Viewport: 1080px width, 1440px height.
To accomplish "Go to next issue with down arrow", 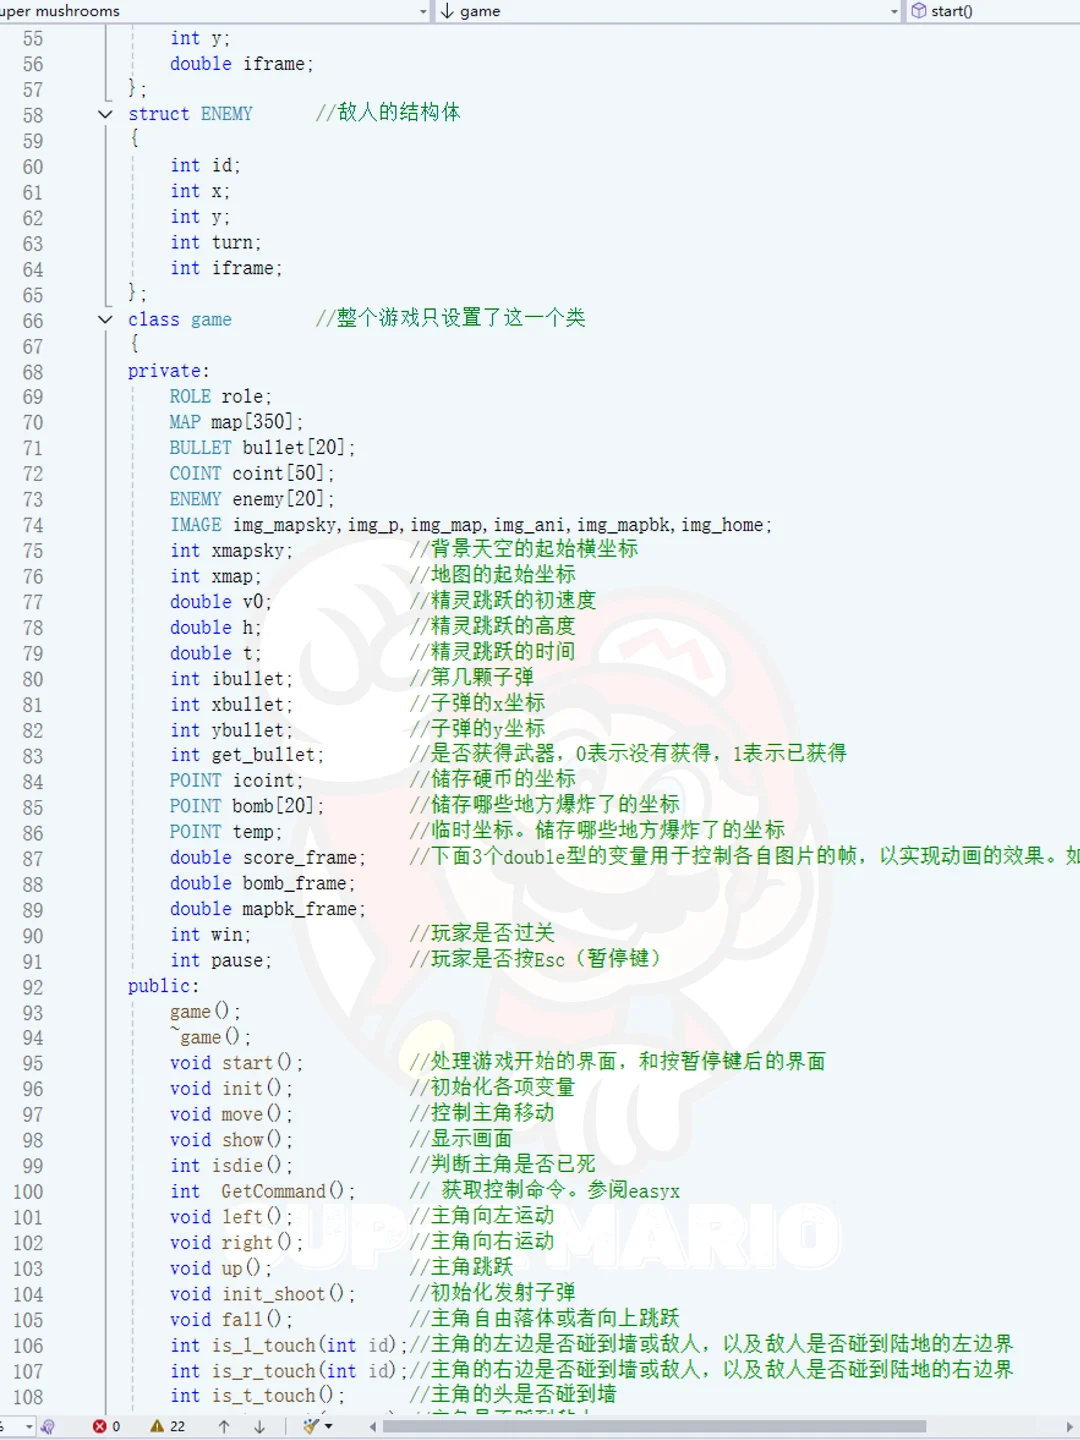I will point(259,1427).
